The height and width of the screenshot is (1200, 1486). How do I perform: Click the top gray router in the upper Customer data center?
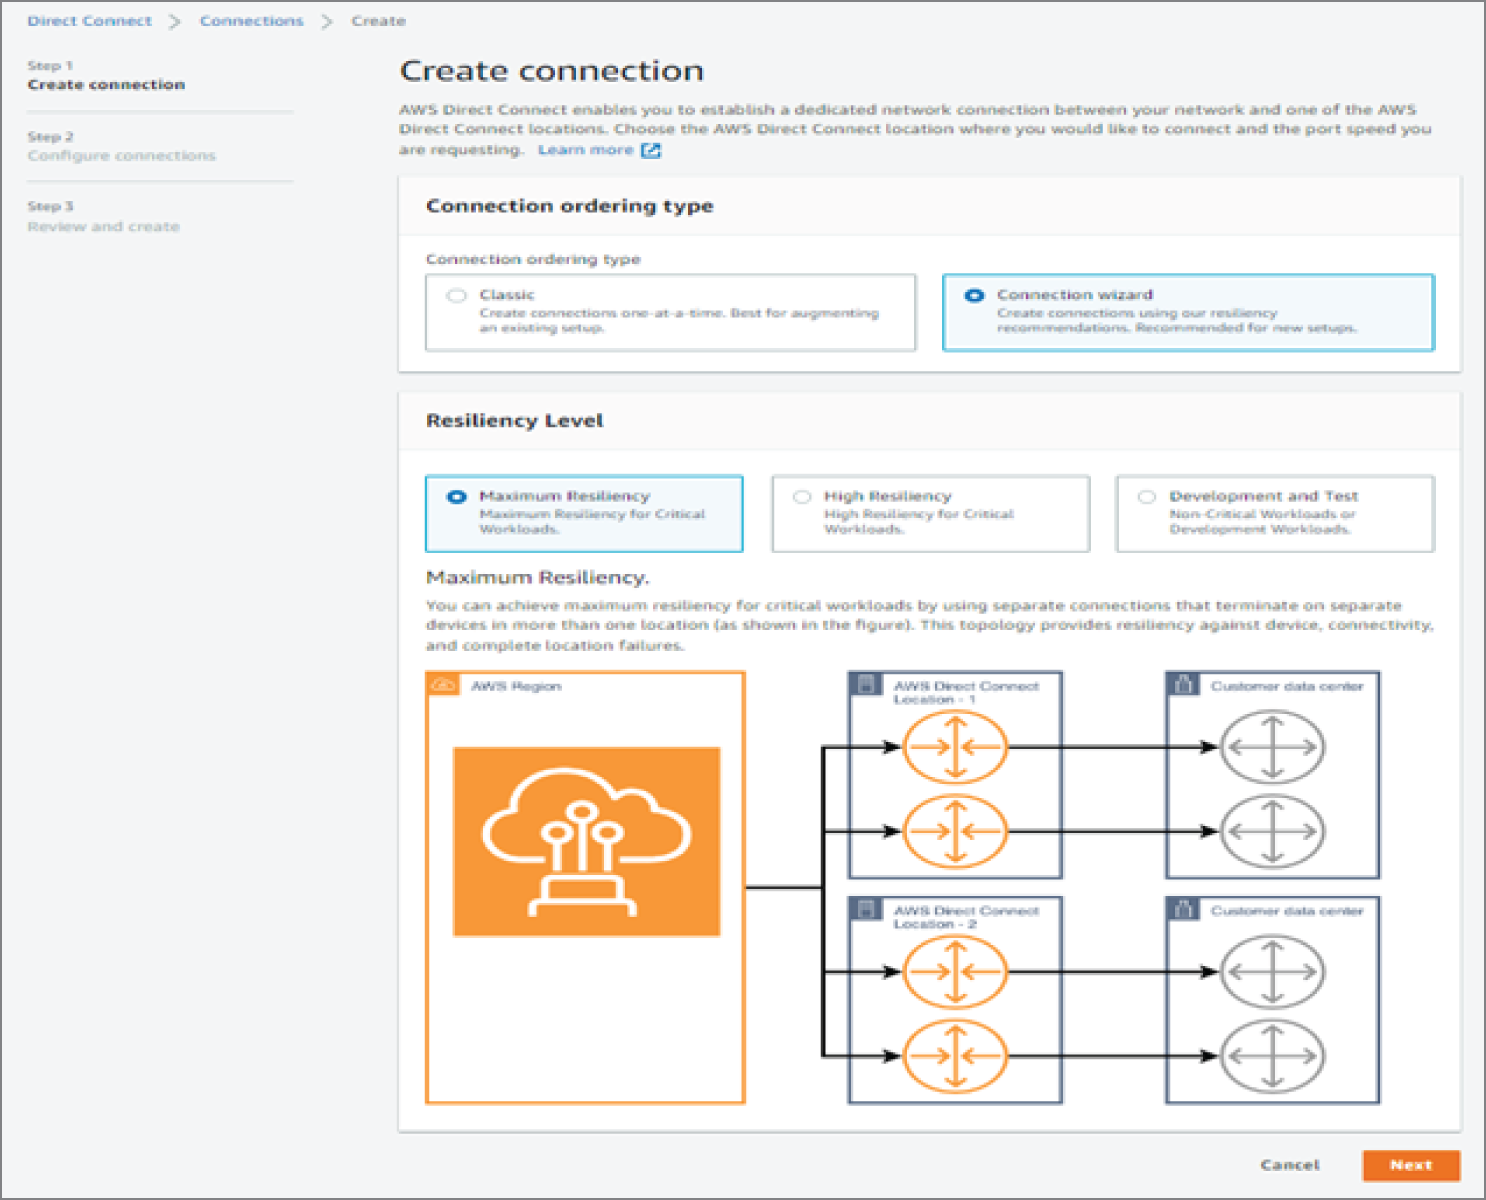click(1272, 747)
